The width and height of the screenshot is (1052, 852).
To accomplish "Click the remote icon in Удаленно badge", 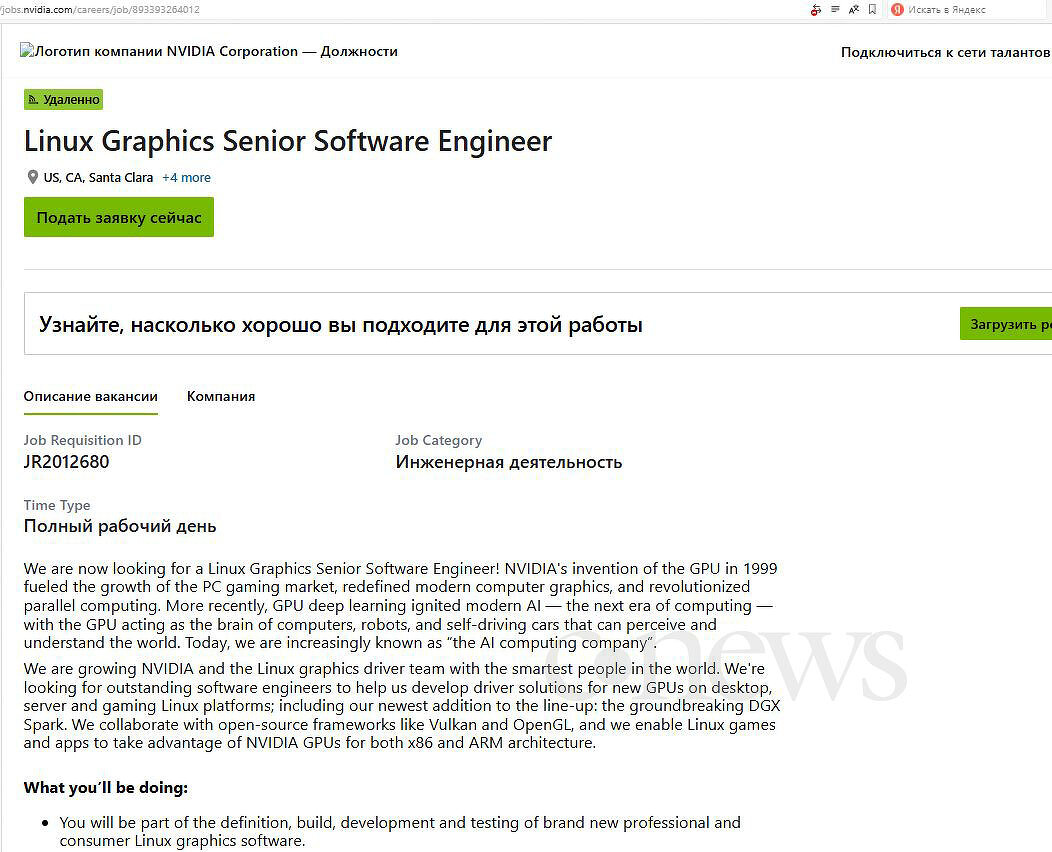I will pyautogui.click(x=34, y=100).
